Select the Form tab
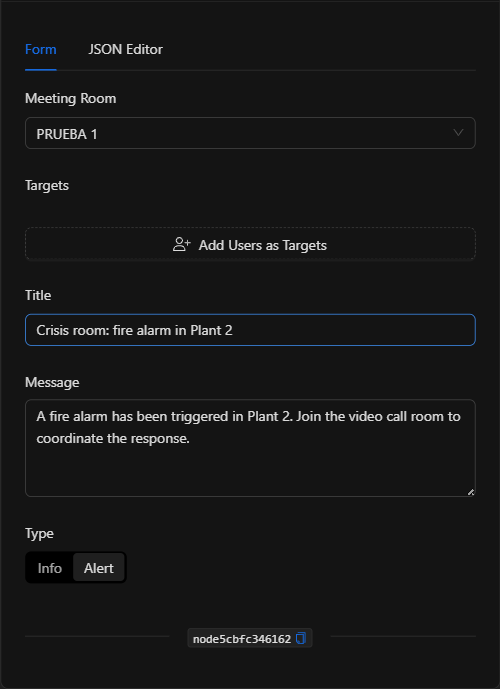 click(41, 49)
